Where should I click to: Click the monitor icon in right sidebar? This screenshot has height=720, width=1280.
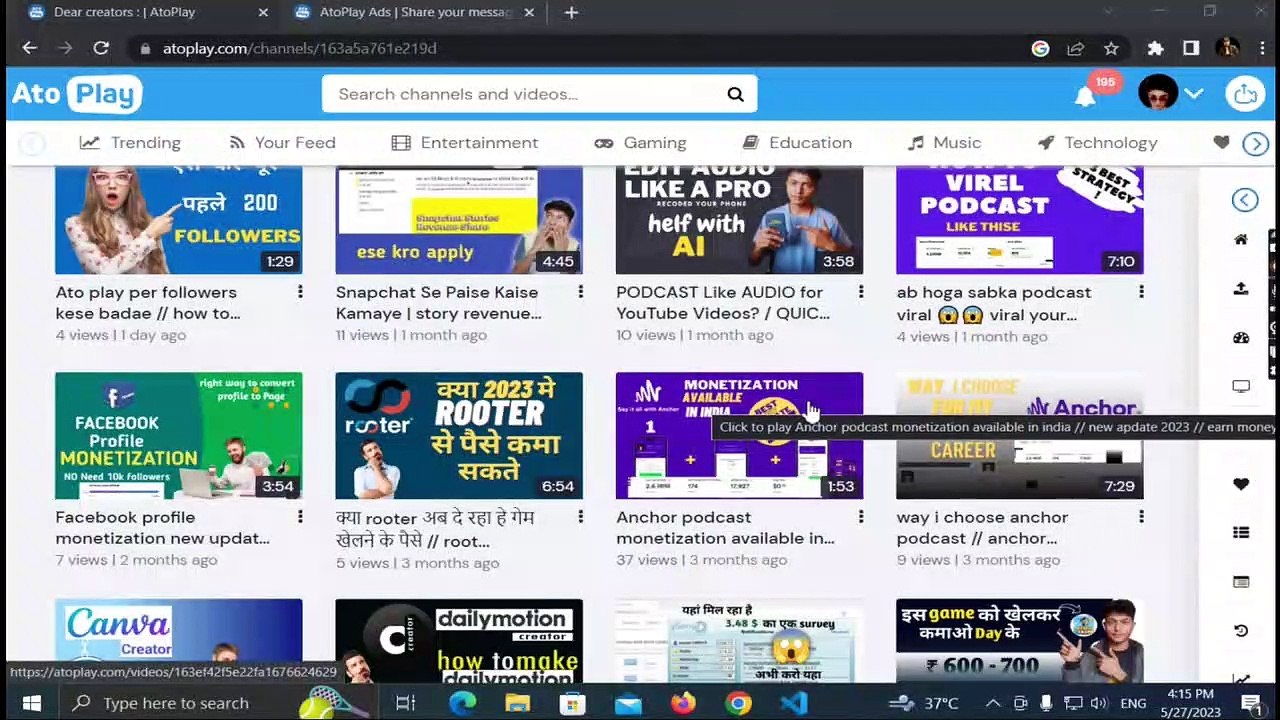click(x=1241, y=386)
